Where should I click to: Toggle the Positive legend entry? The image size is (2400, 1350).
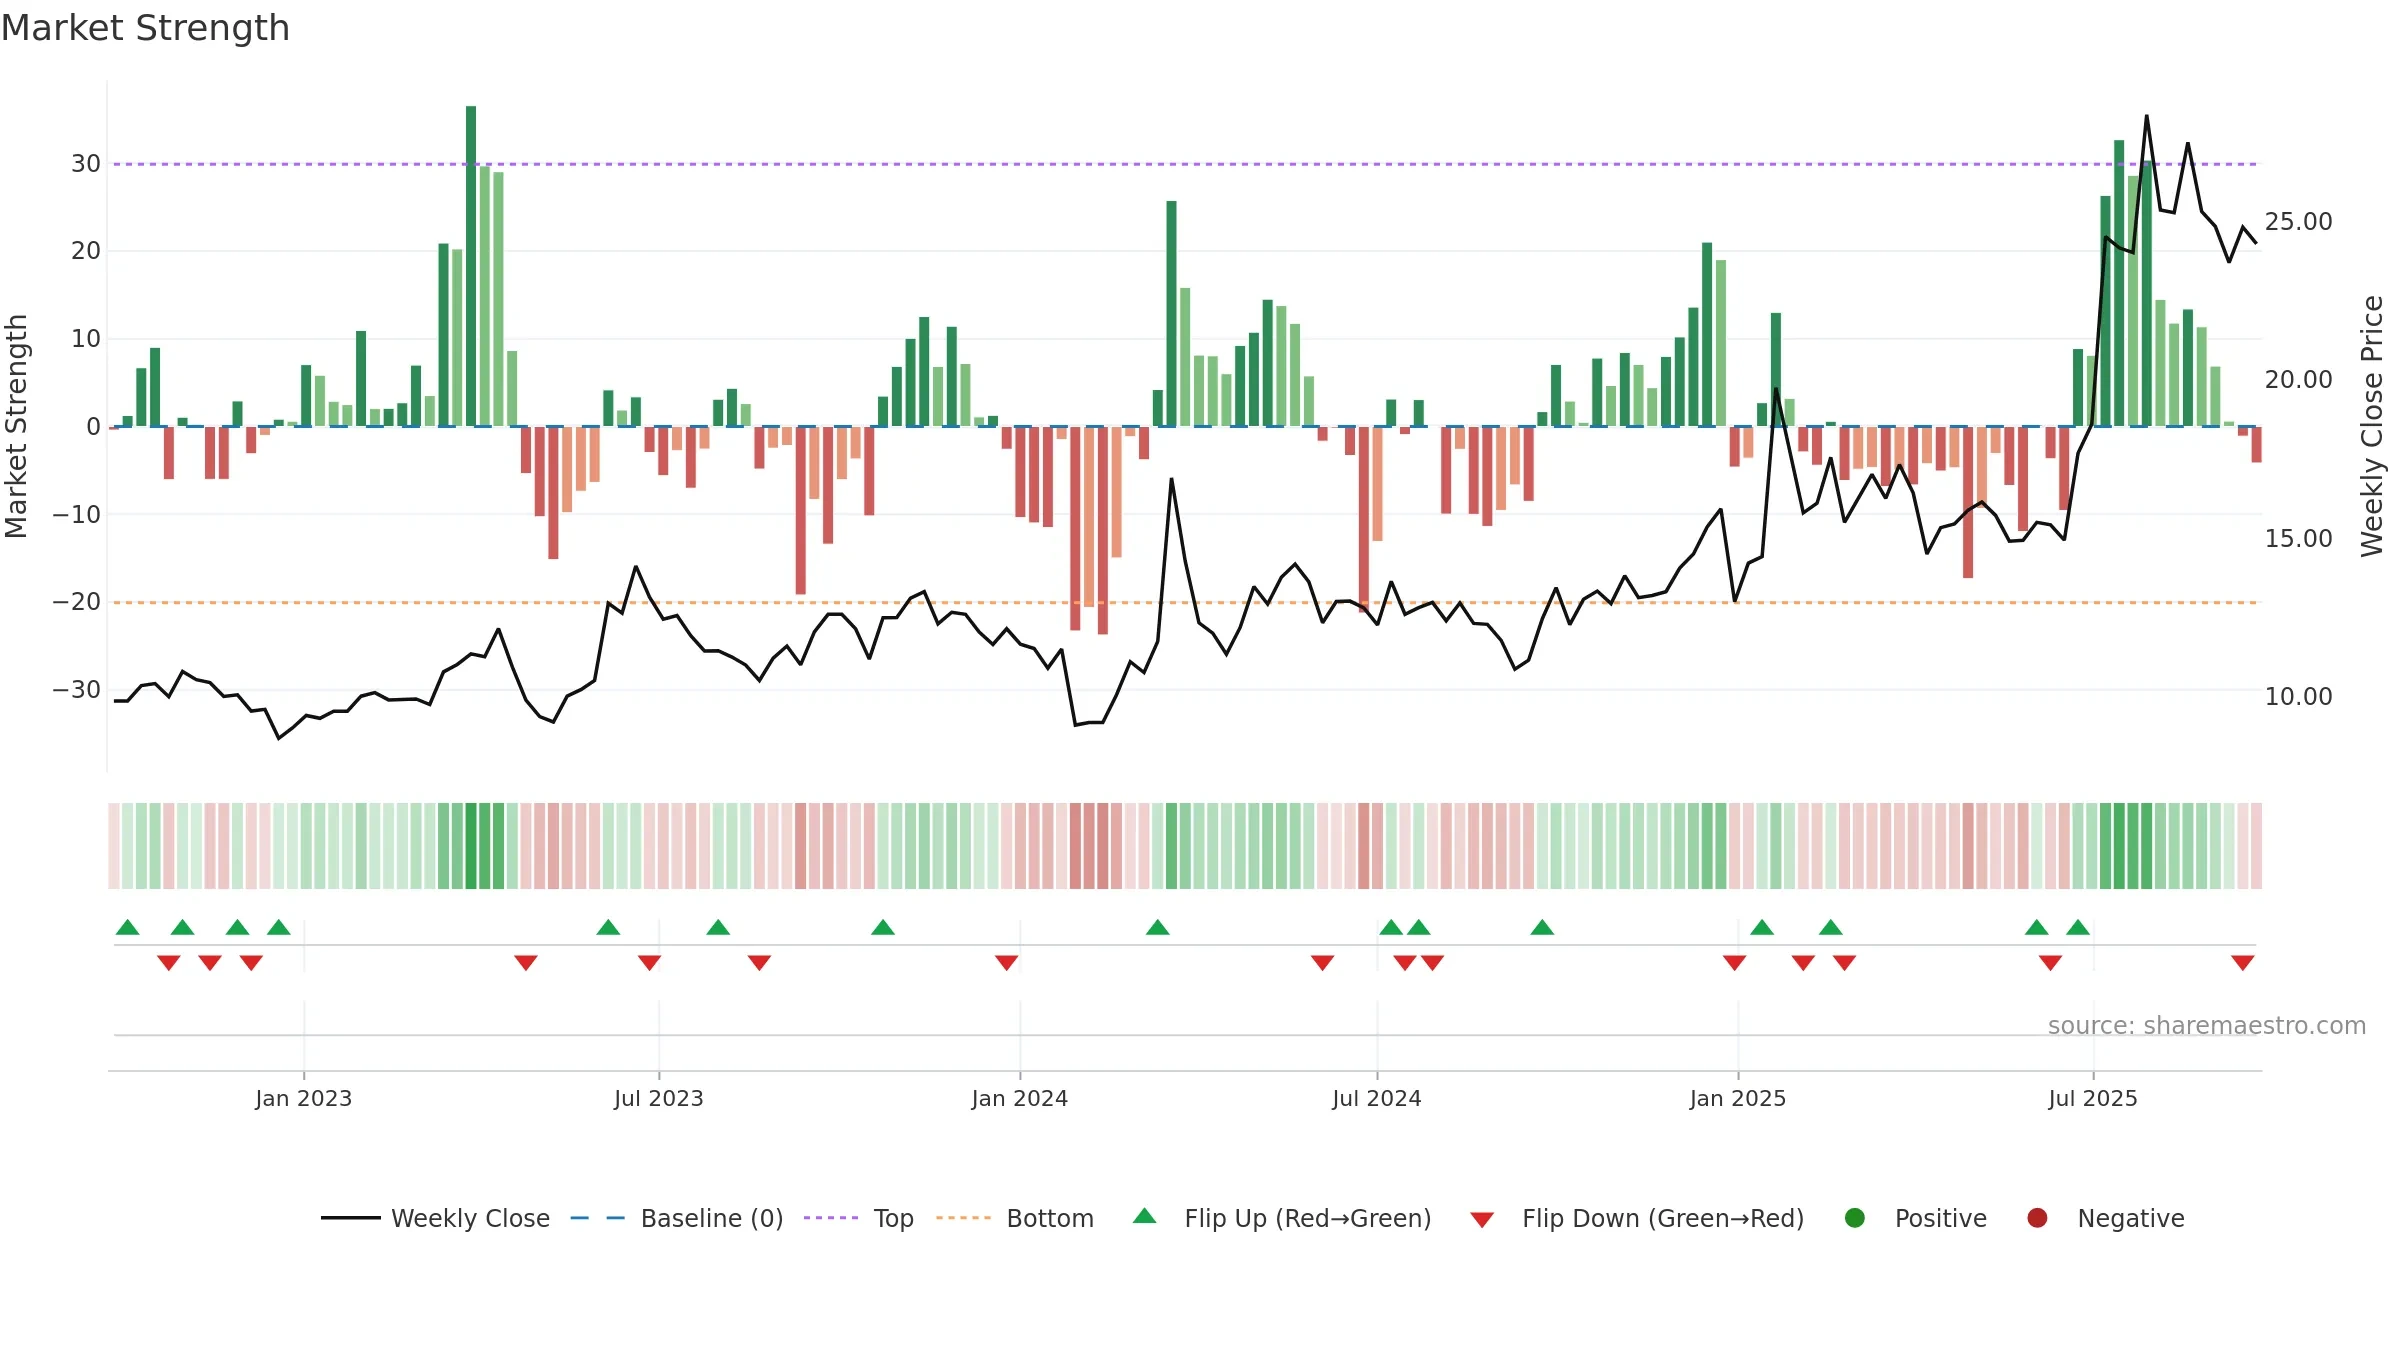pyautogui.click(x=1915, y=1218)
